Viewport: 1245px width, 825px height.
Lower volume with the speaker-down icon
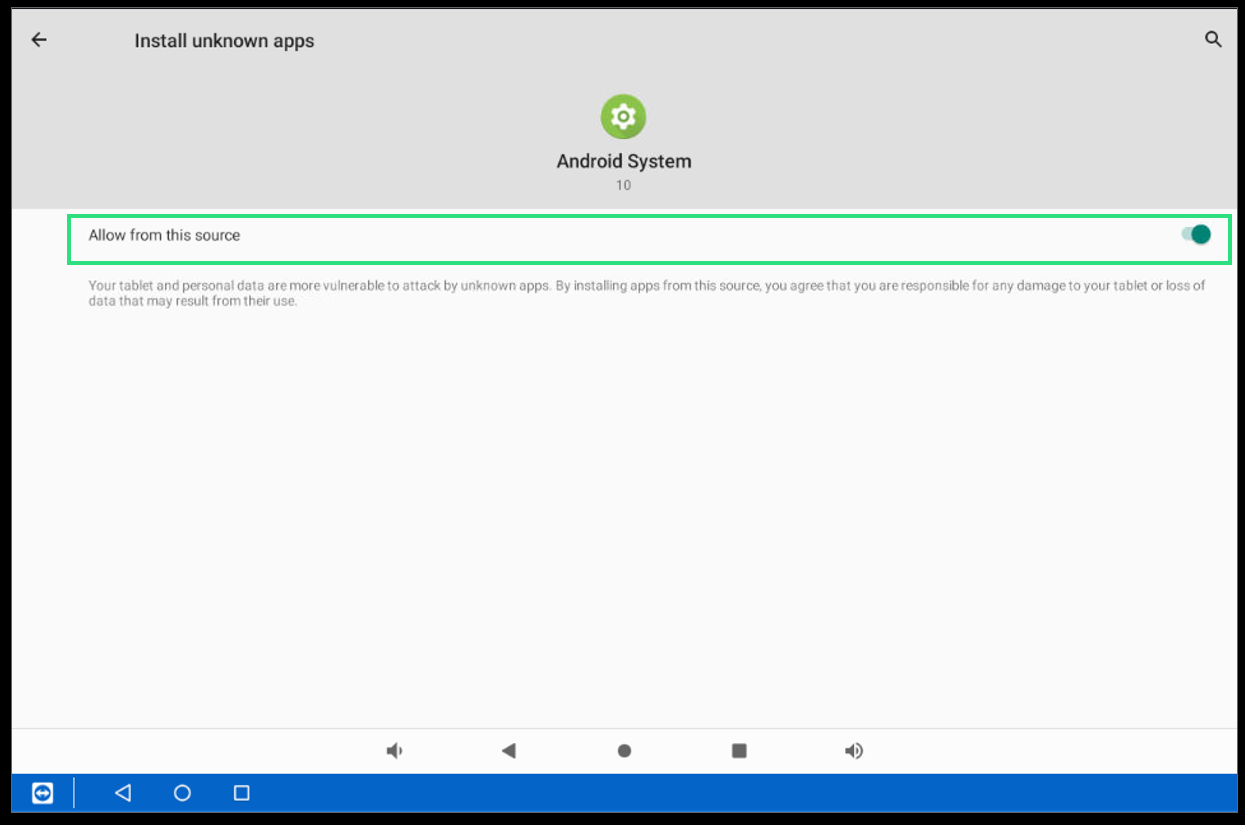tap(395, 751)
